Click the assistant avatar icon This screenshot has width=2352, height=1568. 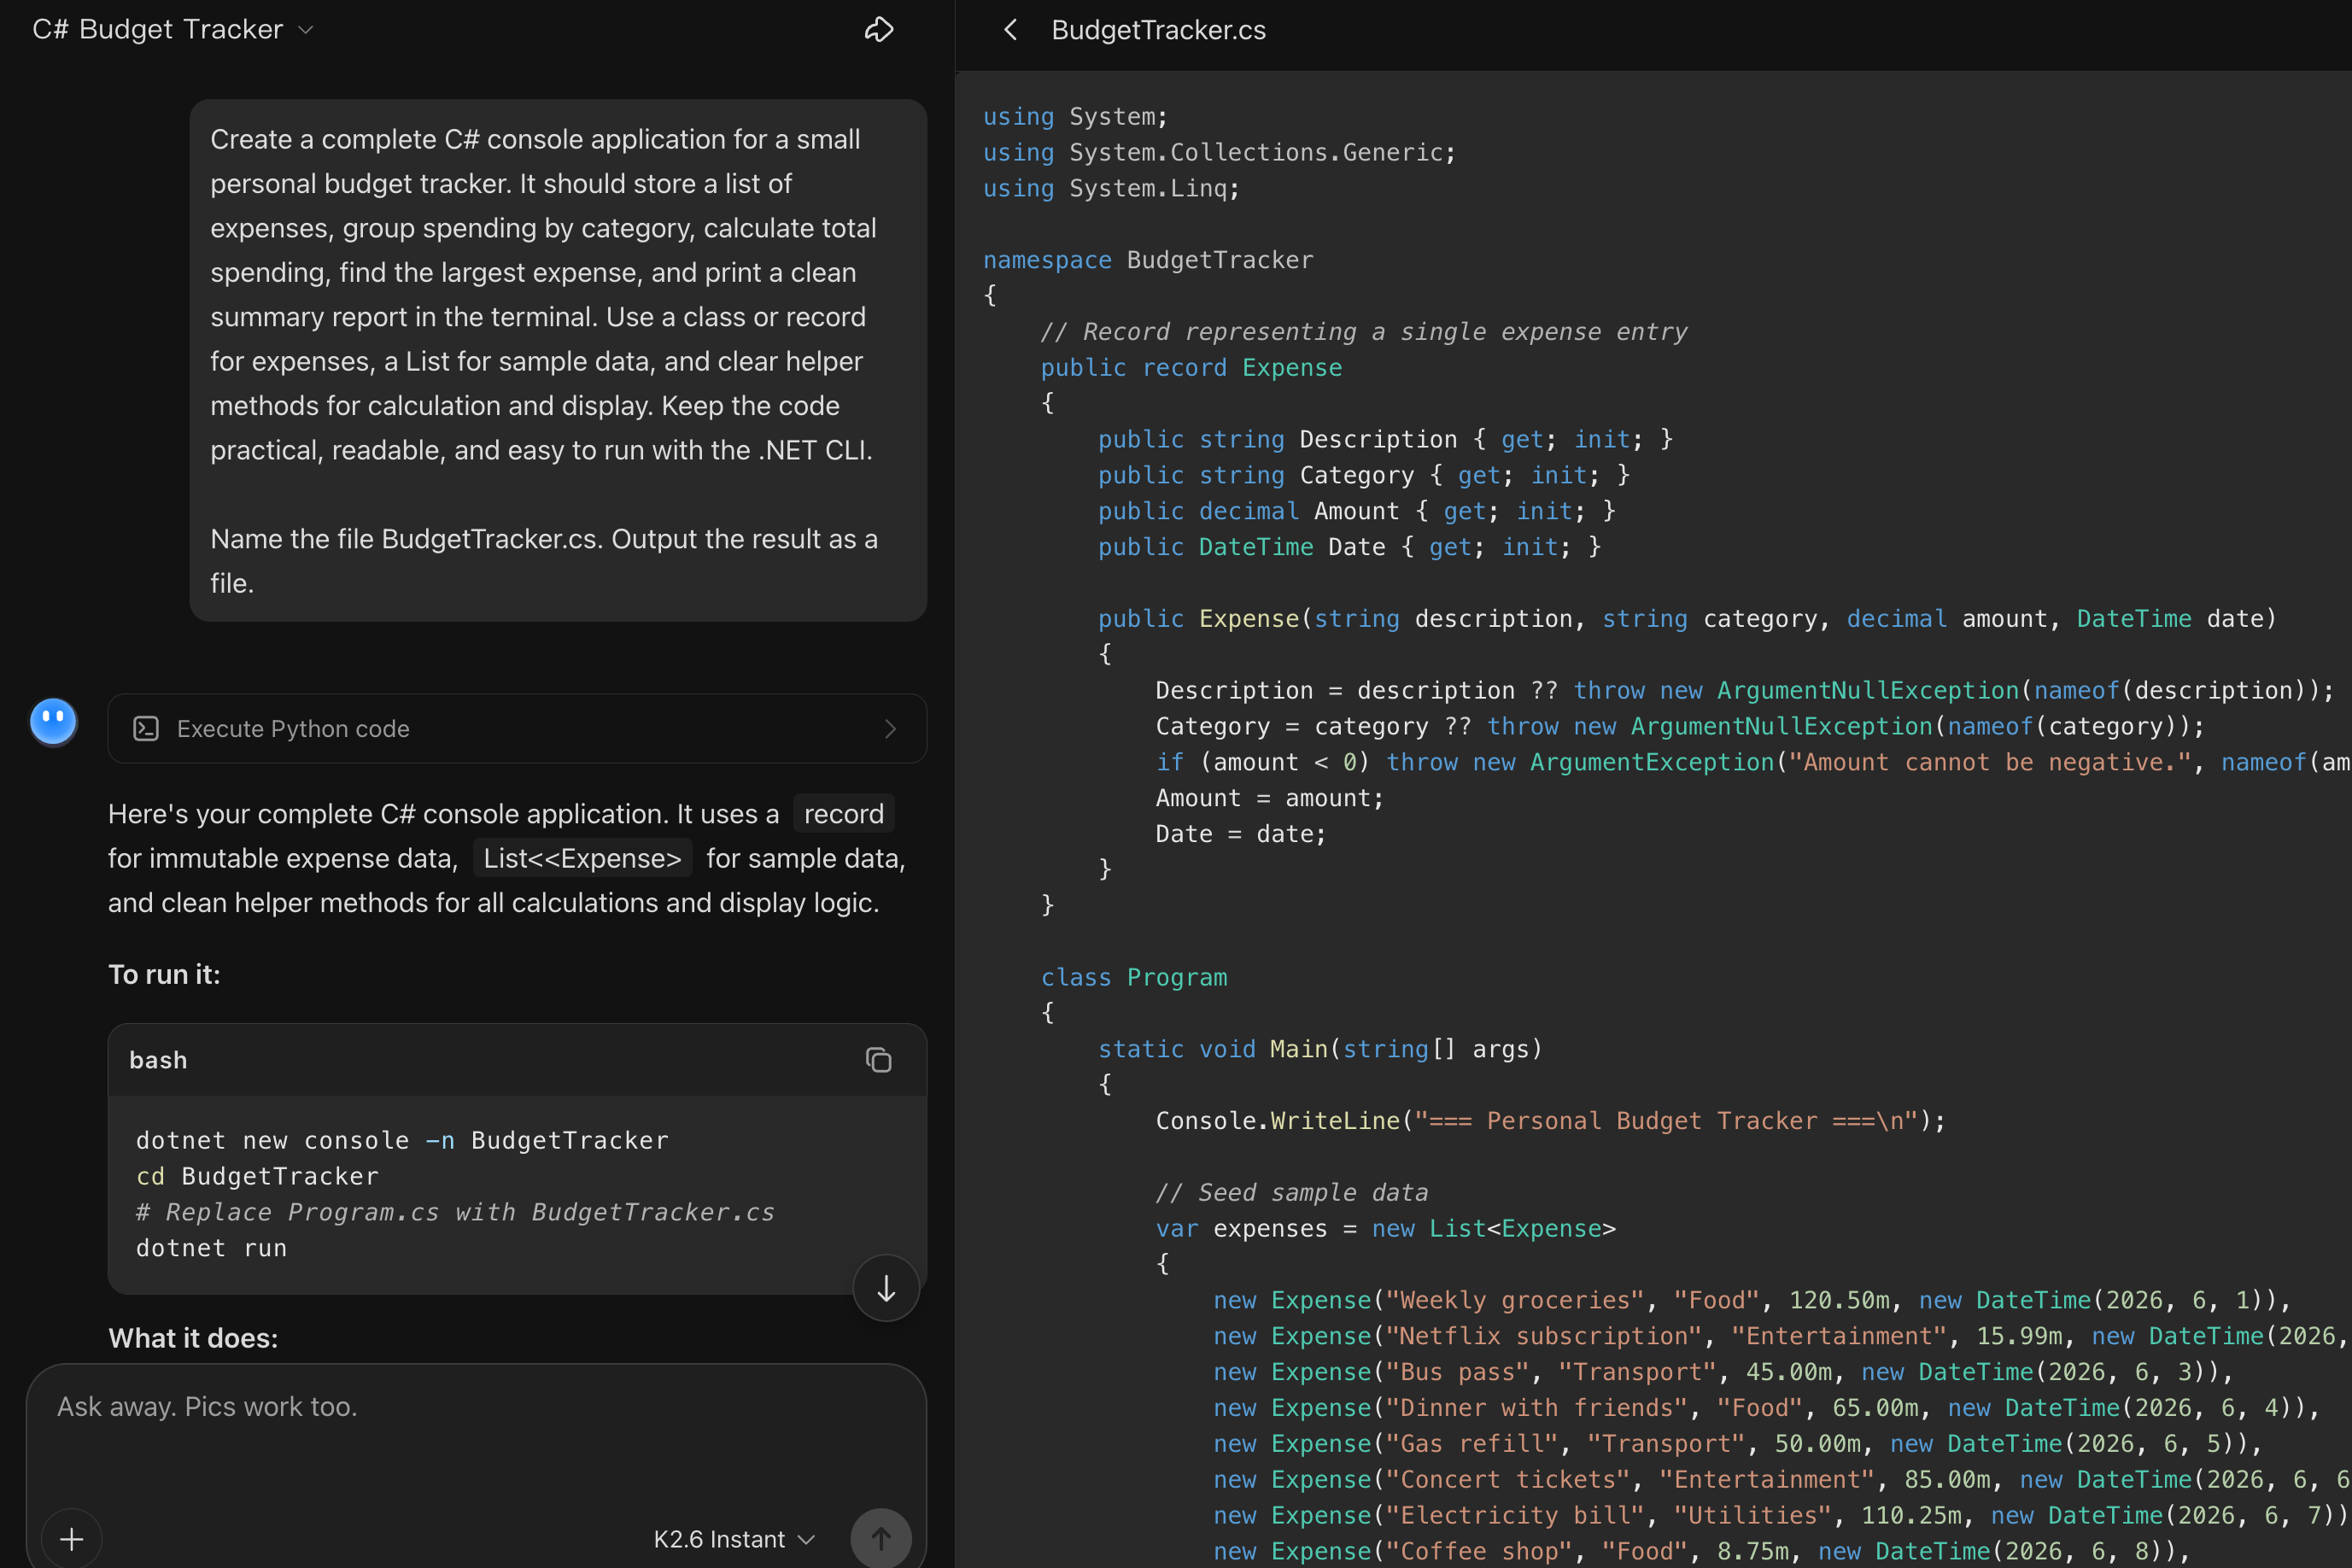click(54, 721)
